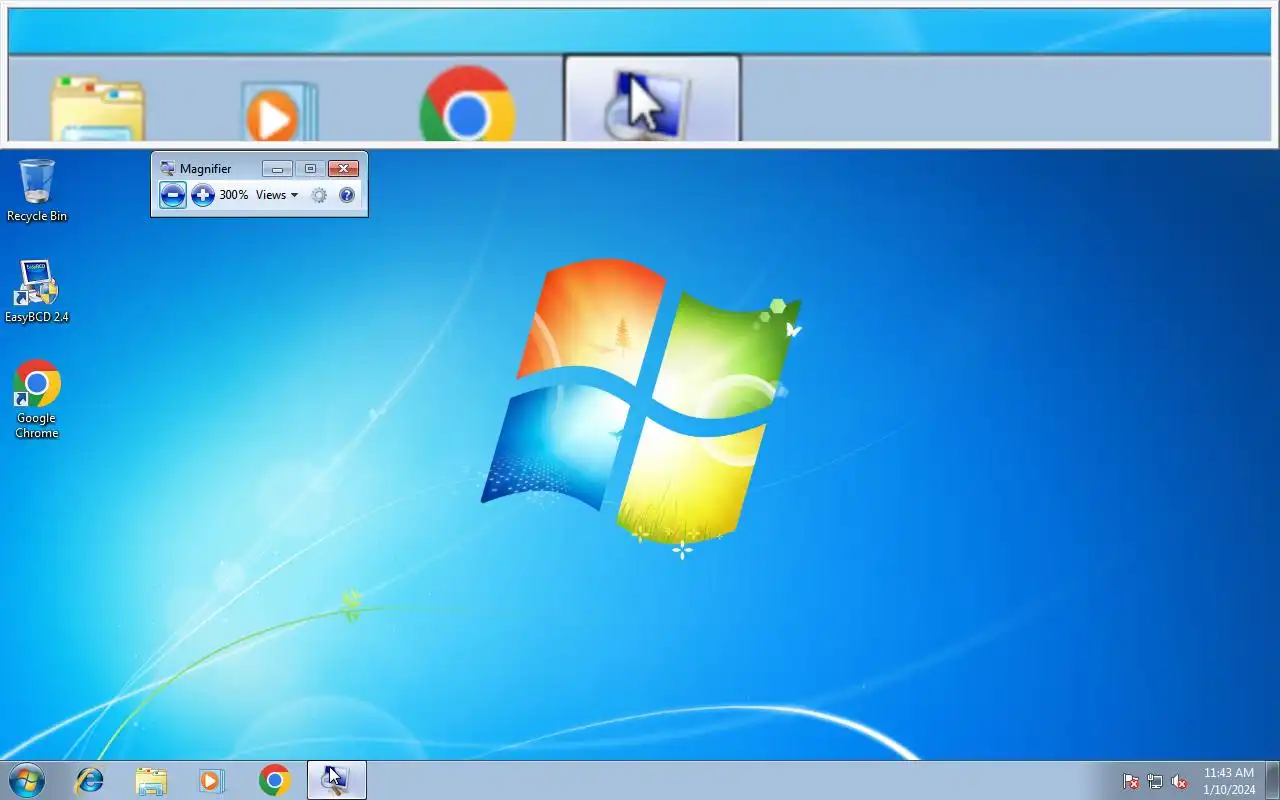The image size is (1280, 800).
Task: Open the Magnifier Views dropdown
Action: point(277,195)
